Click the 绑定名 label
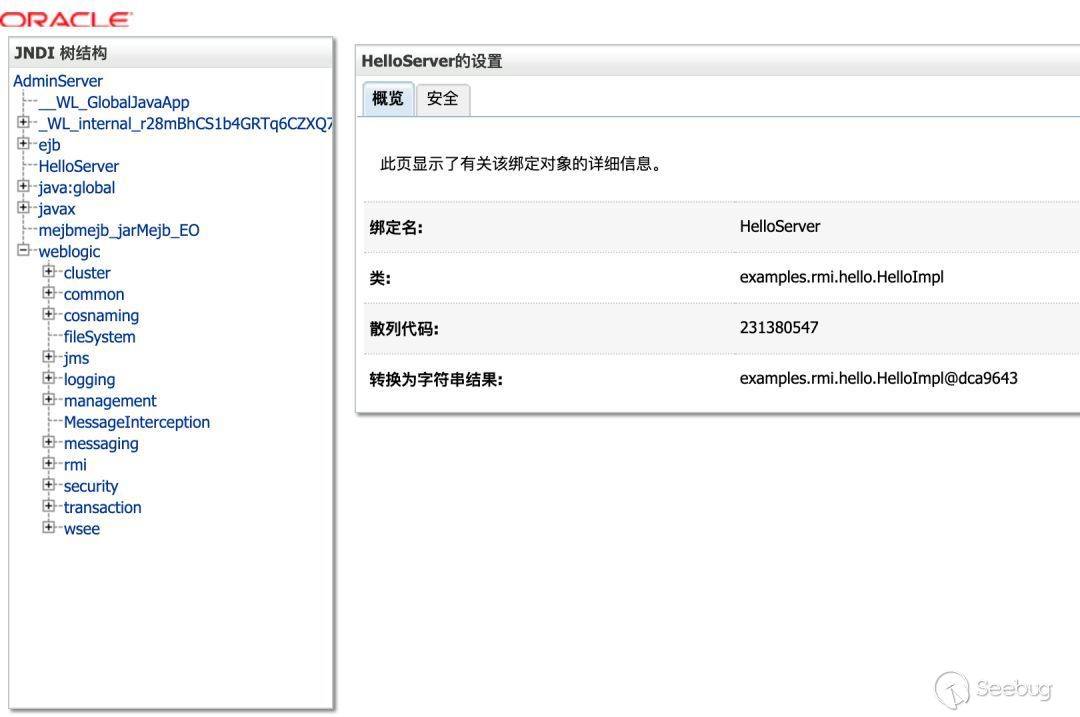This screenshot has height=717, width=1080. (x=396, y=227)
